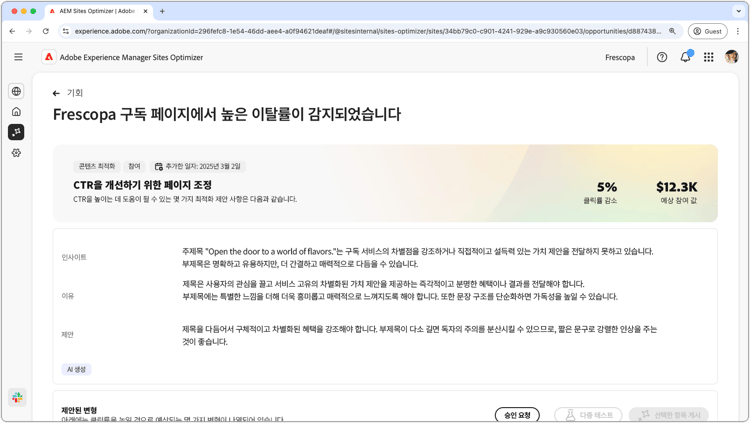
Task: Click the macOS green maximize window button
Action: pyautogui.click(x=33, y=11)
